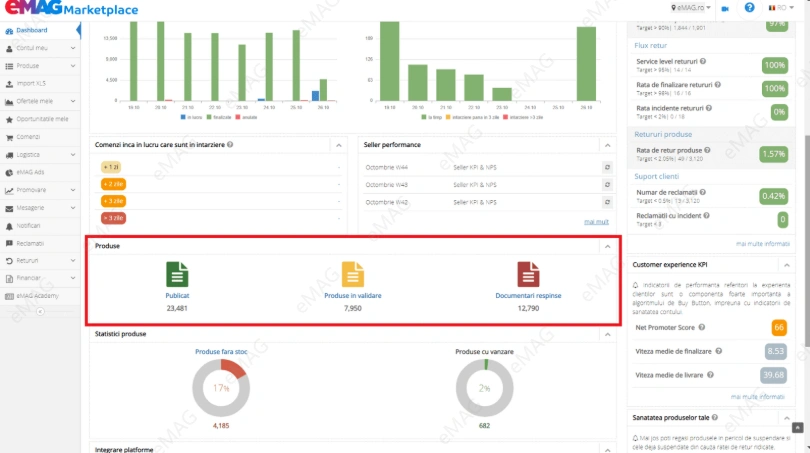Click the Produse fara stoc donut chart
The image size is (810, 453).
220,387
